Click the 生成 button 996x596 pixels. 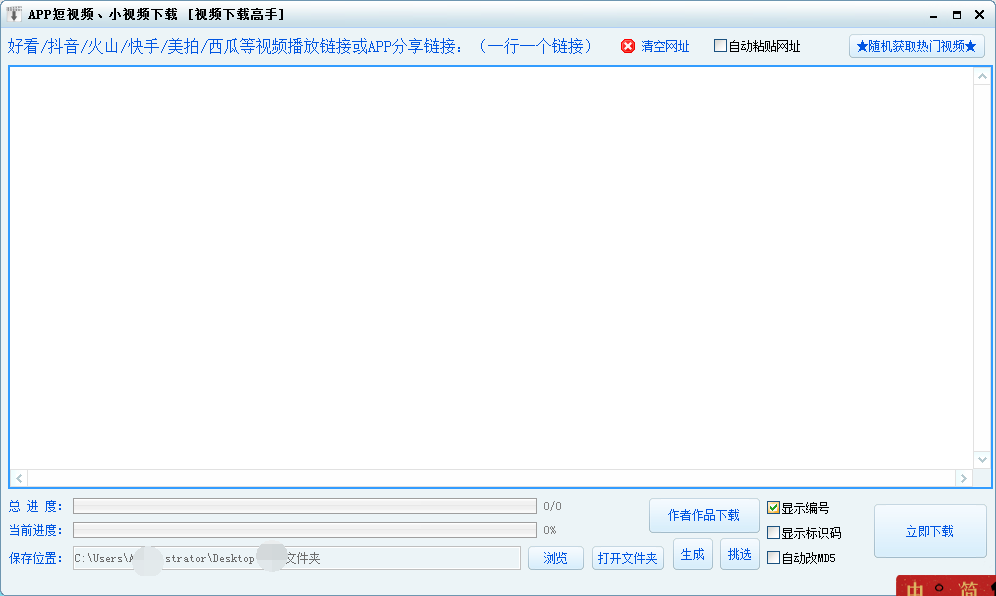692,555
